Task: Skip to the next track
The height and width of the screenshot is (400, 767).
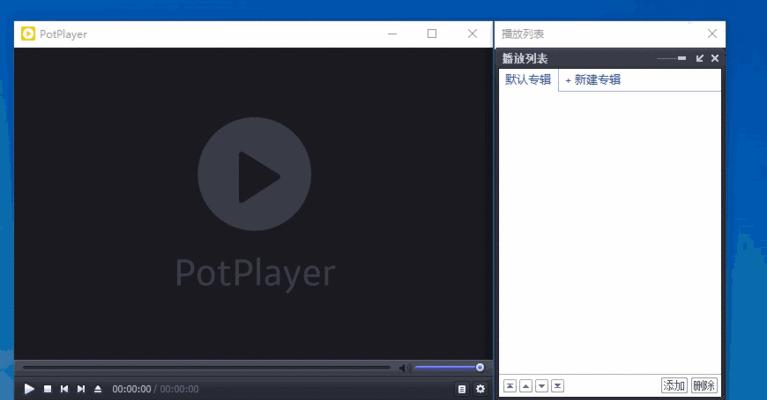Action: [81, 389]
